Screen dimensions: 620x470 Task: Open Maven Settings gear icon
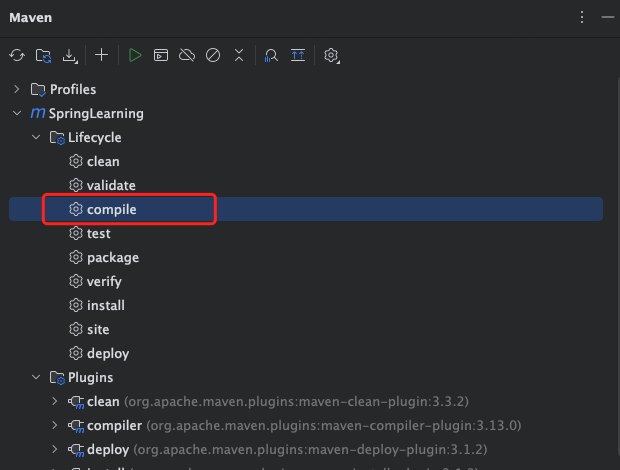pyautogui.click(x=331, y=55)
